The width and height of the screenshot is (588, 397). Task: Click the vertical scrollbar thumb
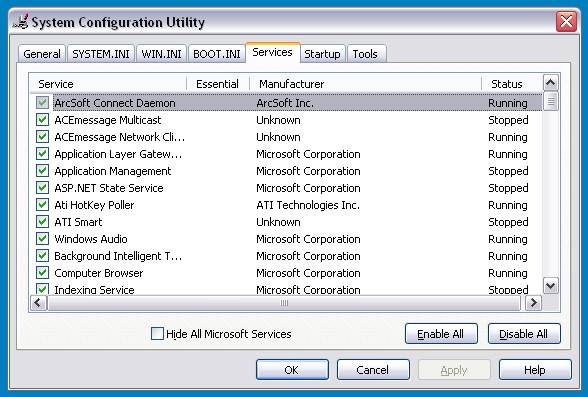(550, 101)
